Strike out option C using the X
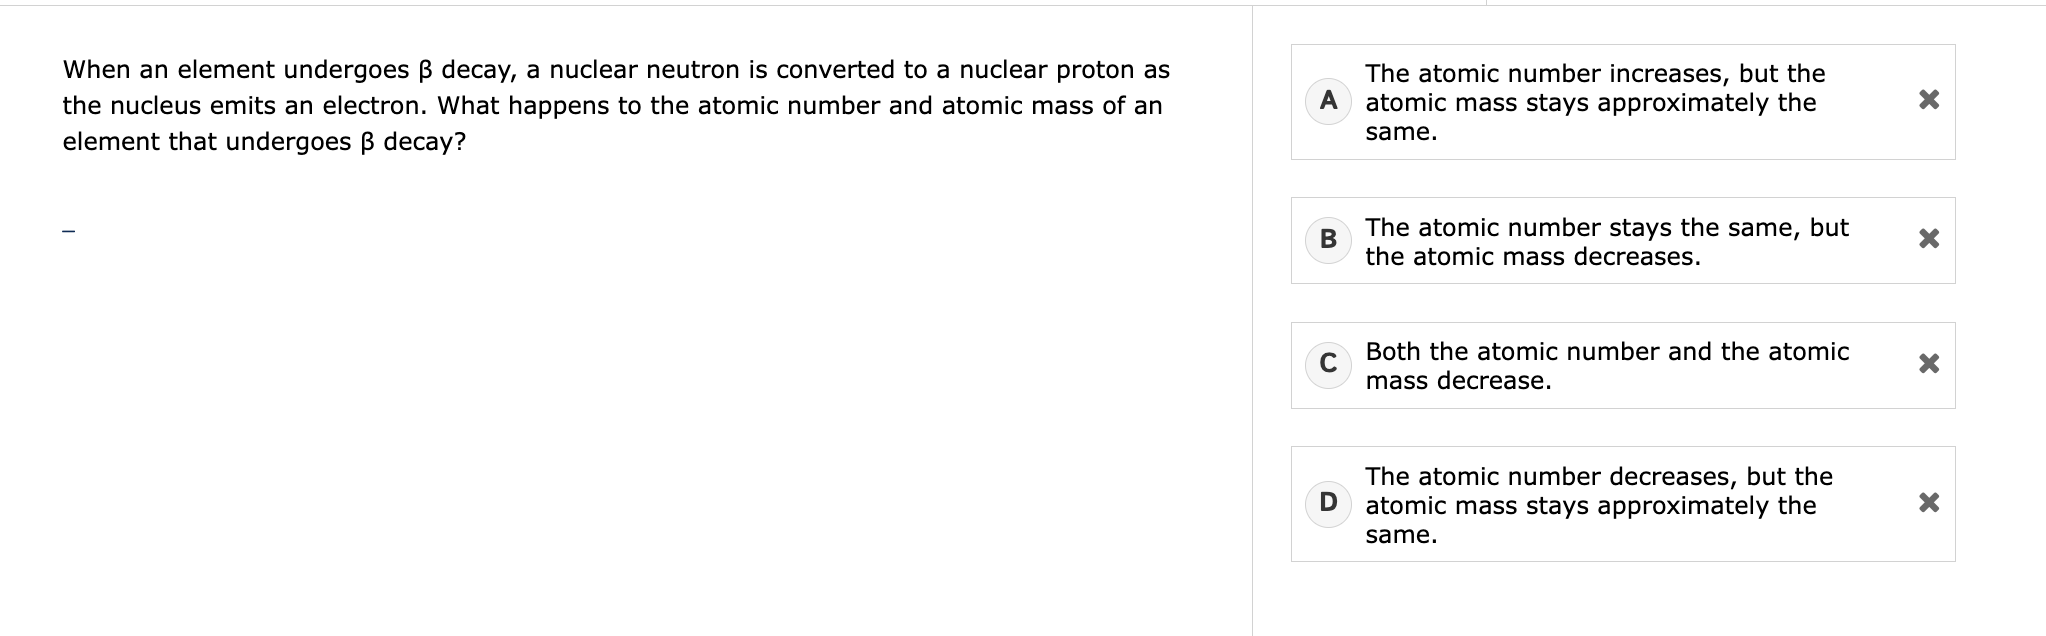Viewport: 2046px width, 636px height. point(1929,364)
